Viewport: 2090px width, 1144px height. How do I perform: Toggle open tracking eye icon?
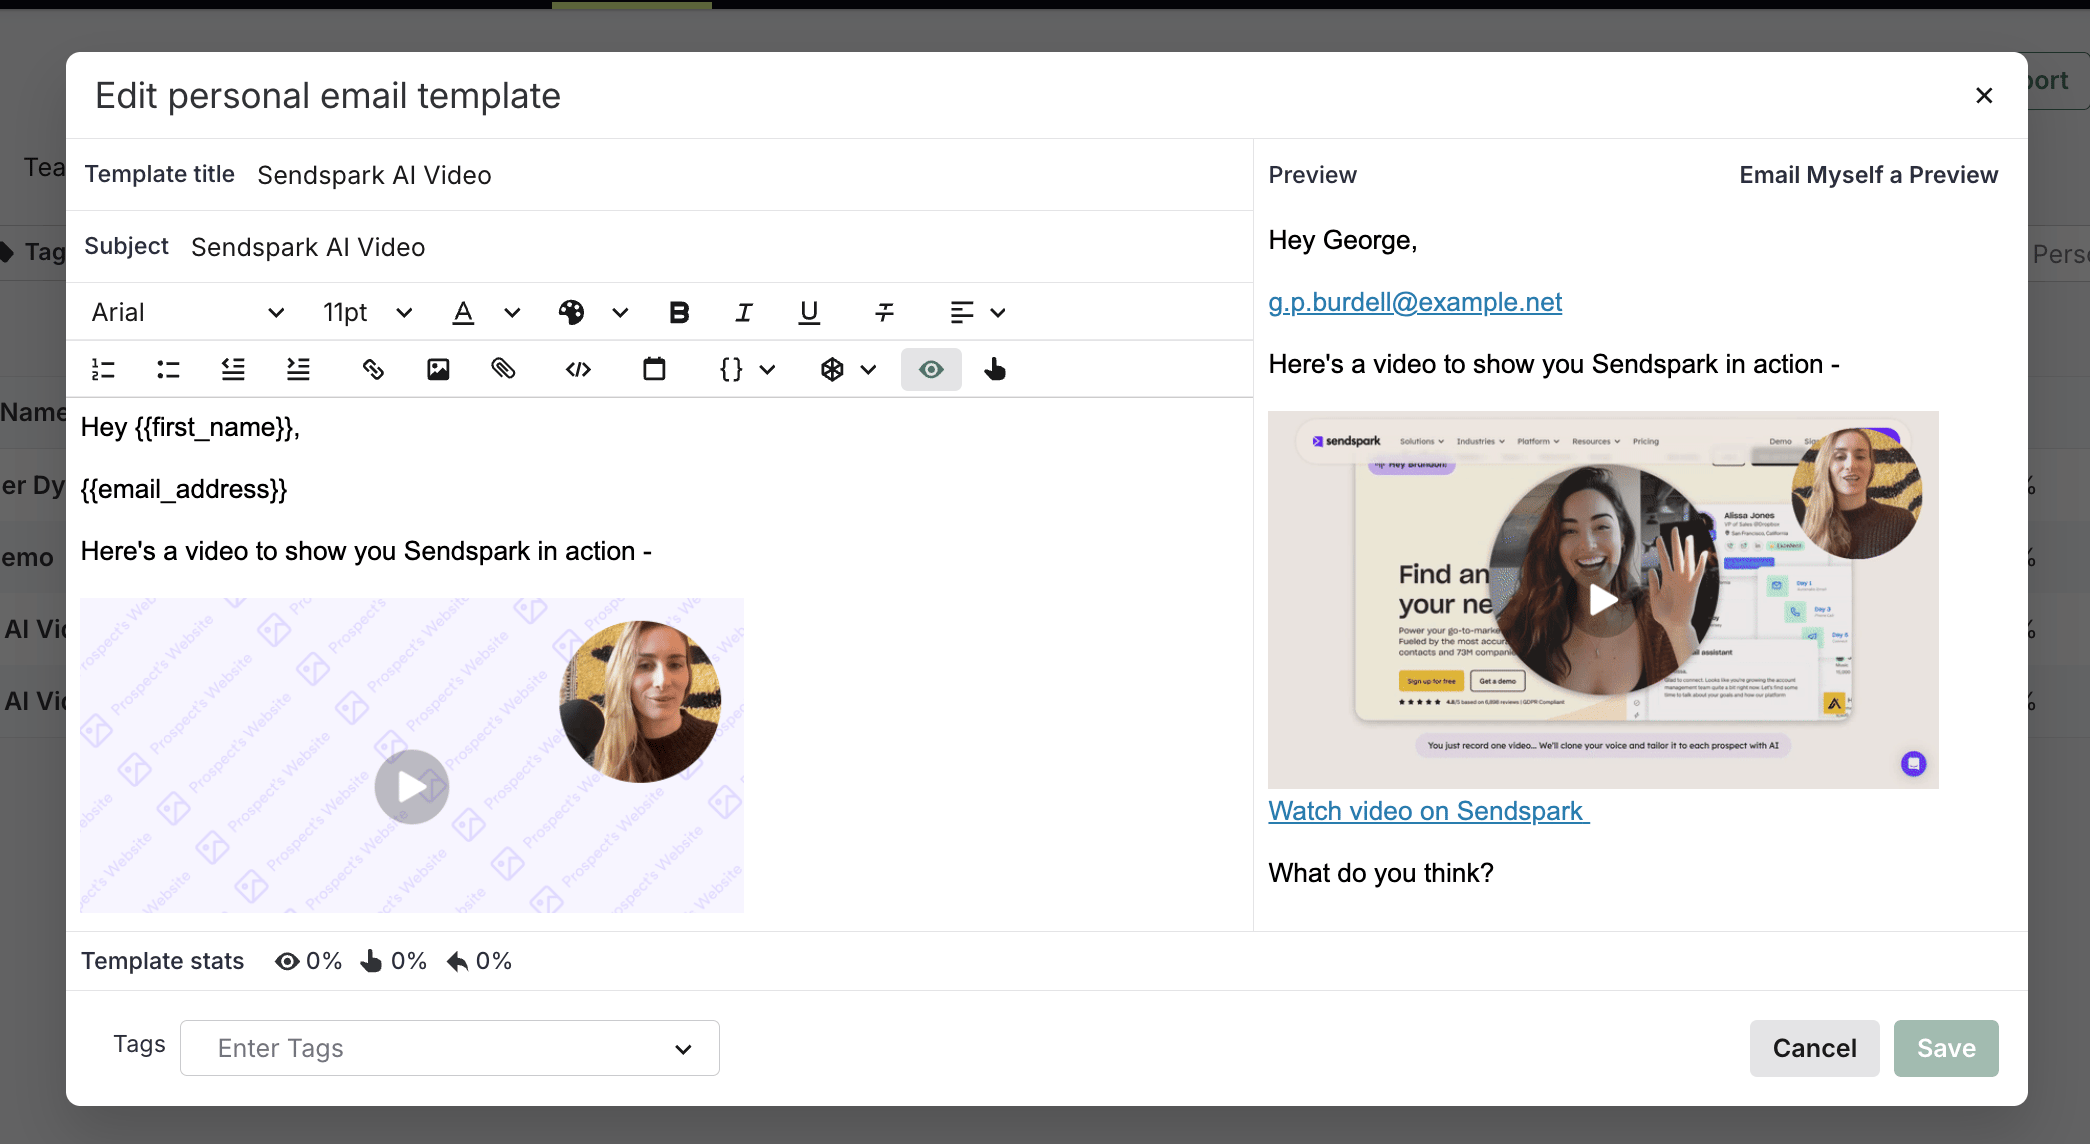931,370
